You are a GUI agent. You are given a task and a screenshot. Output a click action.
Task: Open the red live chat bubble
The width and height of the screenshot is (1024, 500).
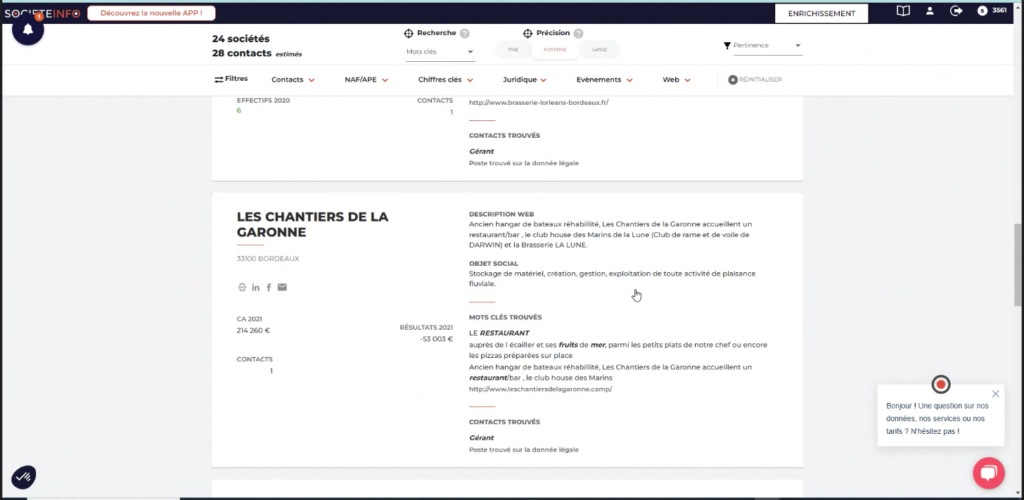pyautogui.click(x=988, y=473)
